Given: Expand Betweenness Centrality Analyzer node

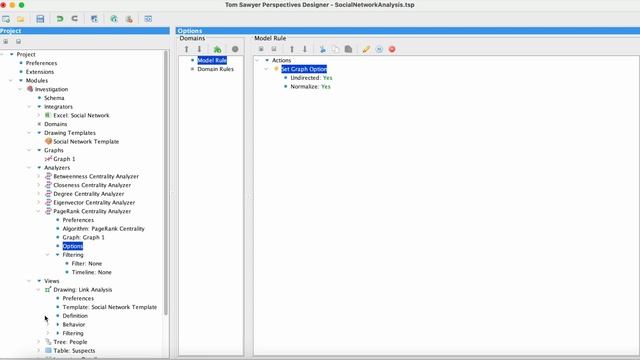Looking at the screenshot, I should [x=38, y=176].
